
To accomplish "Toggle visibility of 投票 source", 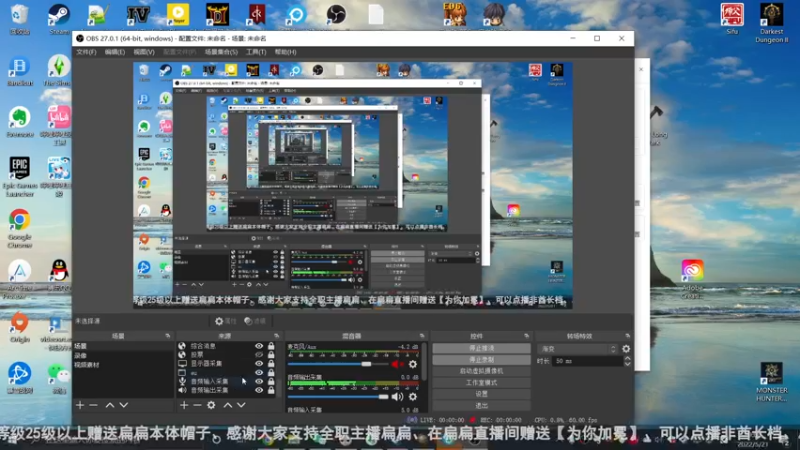I will tap(259, 355).
